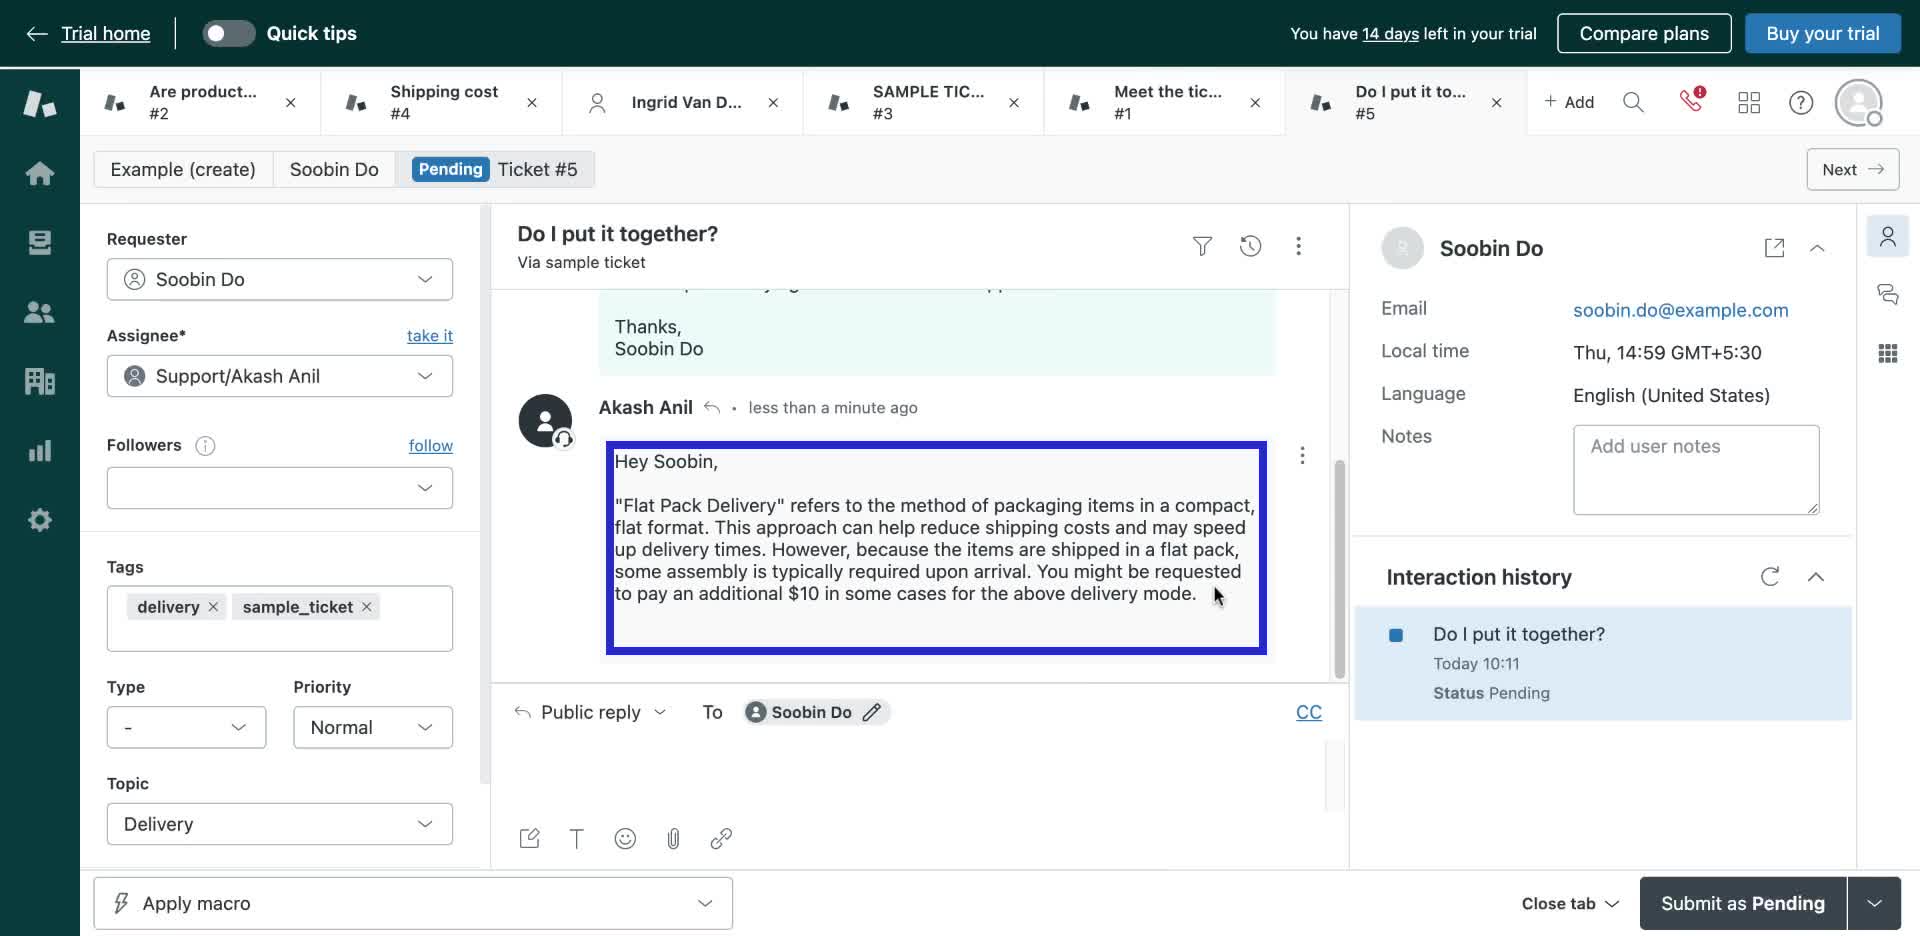Show ticket events history icon
The height and width of the screenshot is (936, 1920).
(1250, 246)
